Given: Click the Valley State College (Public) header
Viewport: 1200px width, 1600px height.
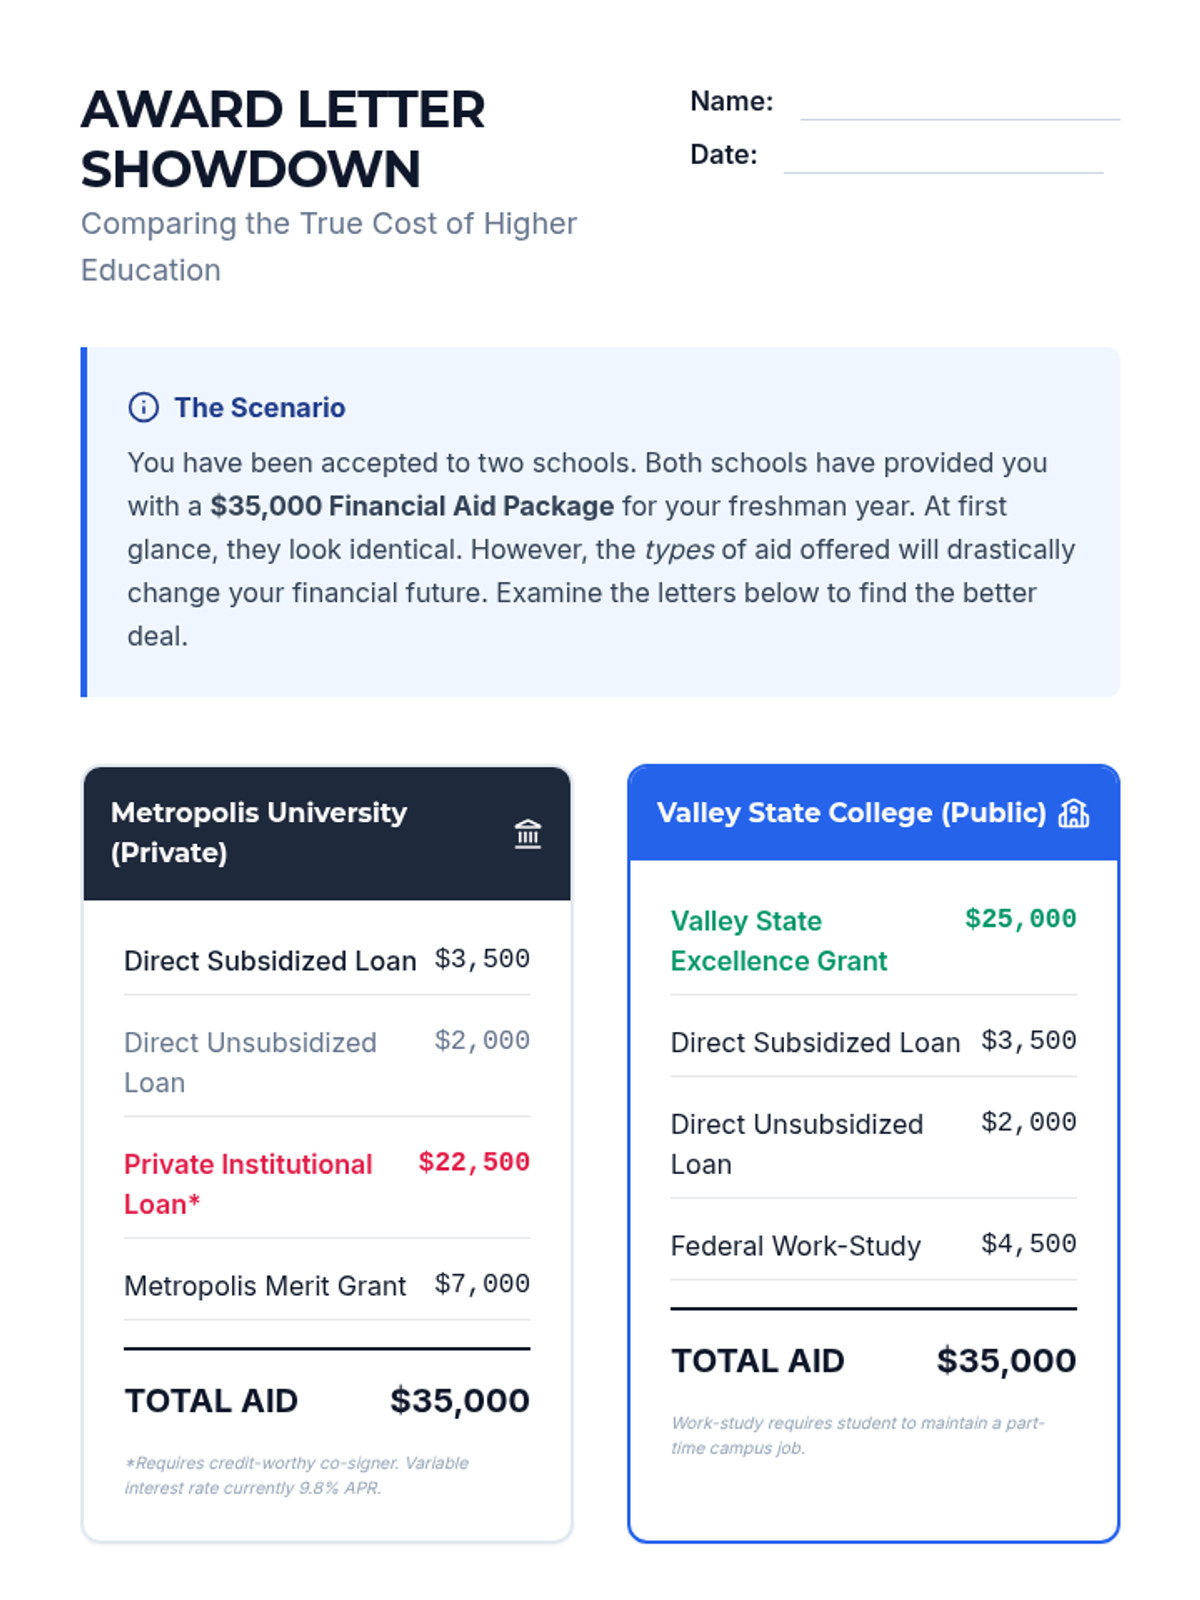Looking at the screenshot, I should click(851, 813).
